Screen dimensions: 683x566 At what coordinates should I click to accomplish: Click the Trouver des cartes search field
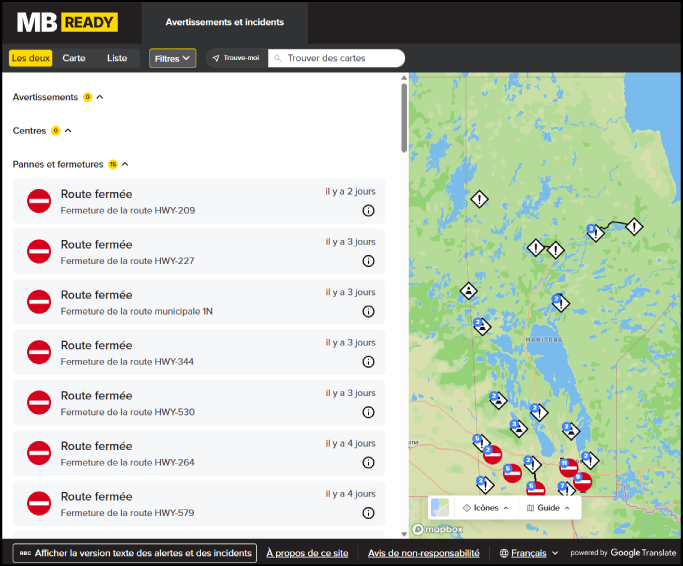pyautogui.click(x=340, y=58)
